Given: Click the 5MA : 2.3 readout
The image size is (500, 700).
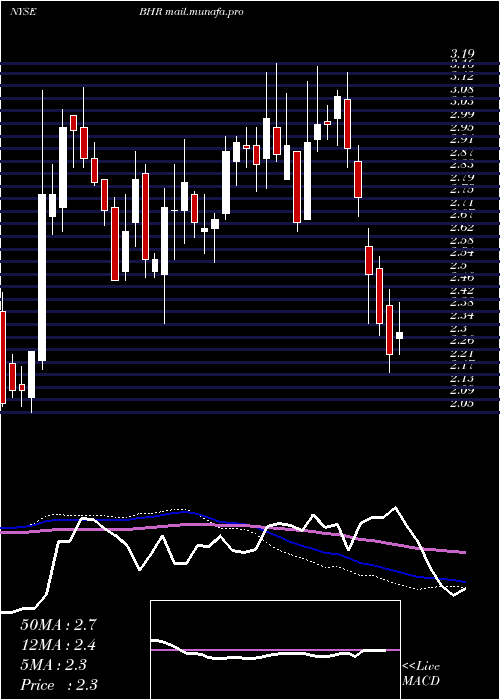Looking at the screenshot, I should click(x=54, y=665).
